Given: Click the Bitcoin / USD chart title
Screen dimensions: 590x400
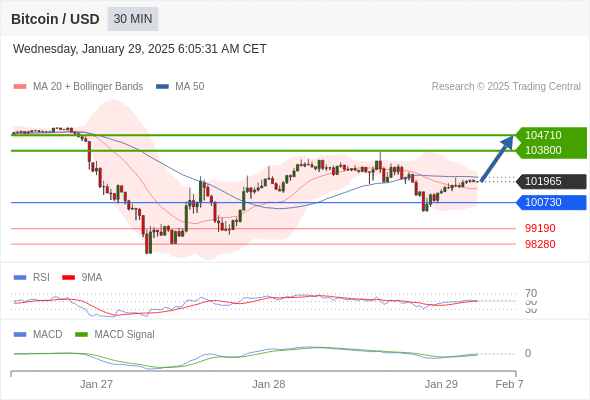Looking at the screenshot, I should tap(55, 19).
